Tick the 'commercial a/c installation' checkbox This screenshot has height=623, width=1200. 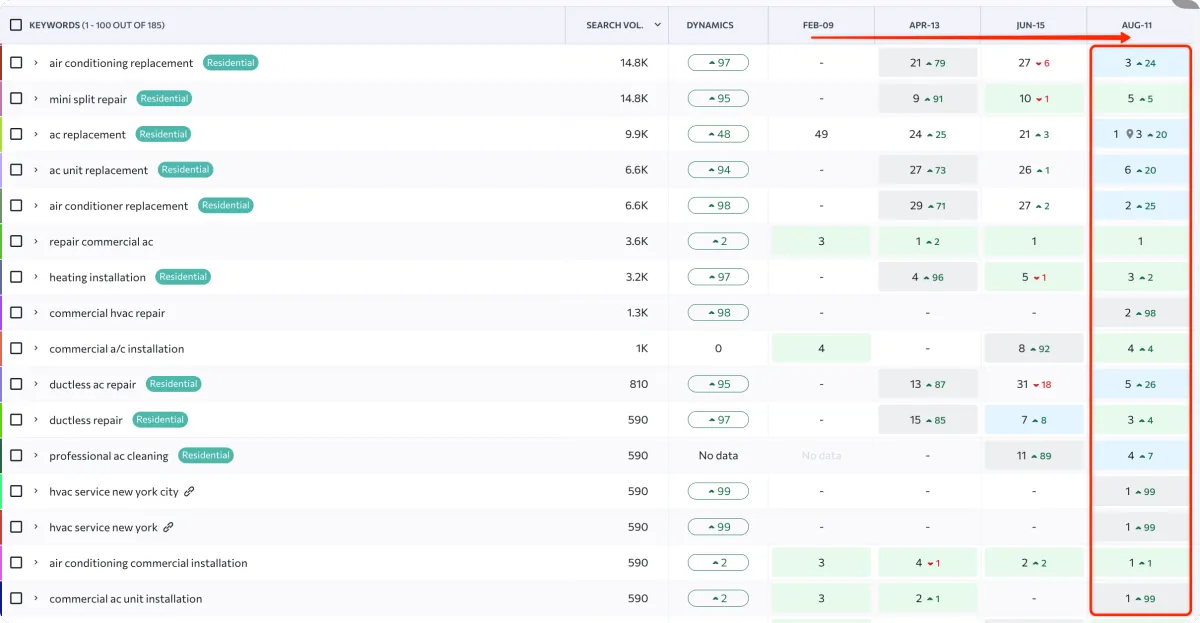[x=16, y=349]
